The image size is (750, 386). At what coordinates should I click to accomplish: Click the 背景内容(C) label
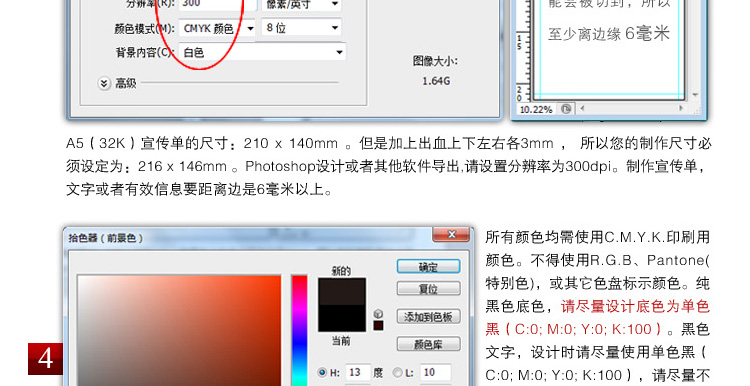[145, 52]
